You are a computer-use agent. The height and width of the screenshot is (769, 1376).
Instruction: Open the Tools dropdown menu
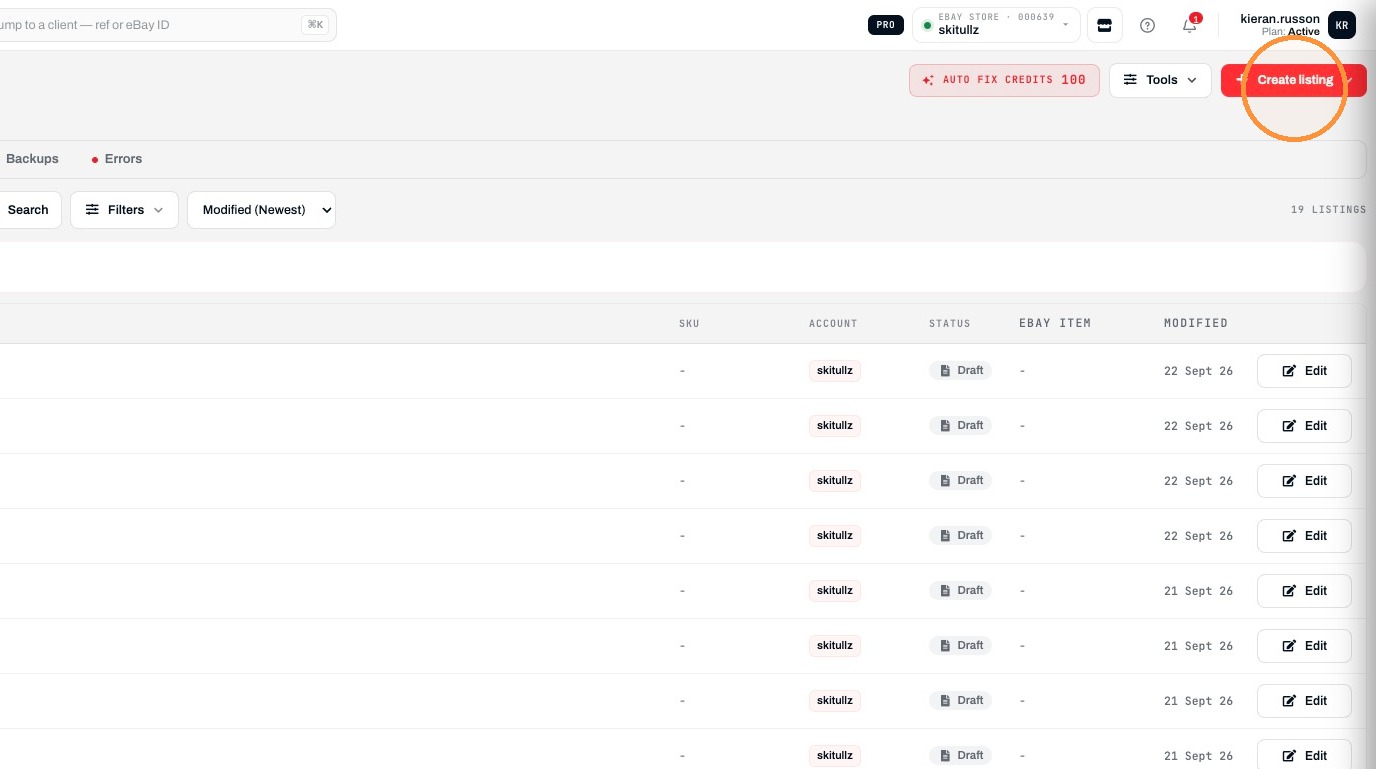click(1160, 80)
